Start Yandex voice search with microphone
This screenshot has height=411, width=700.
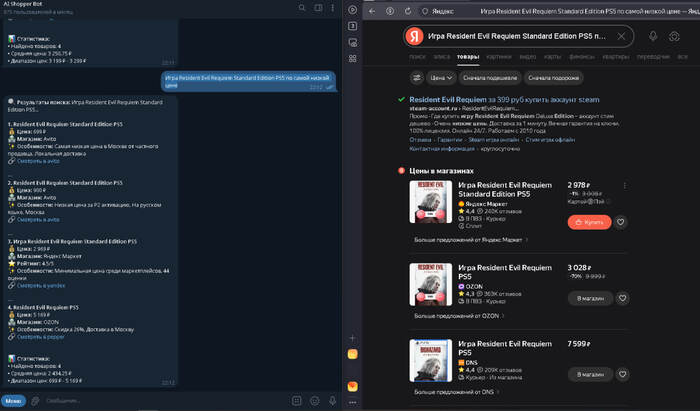coord(652,37)
